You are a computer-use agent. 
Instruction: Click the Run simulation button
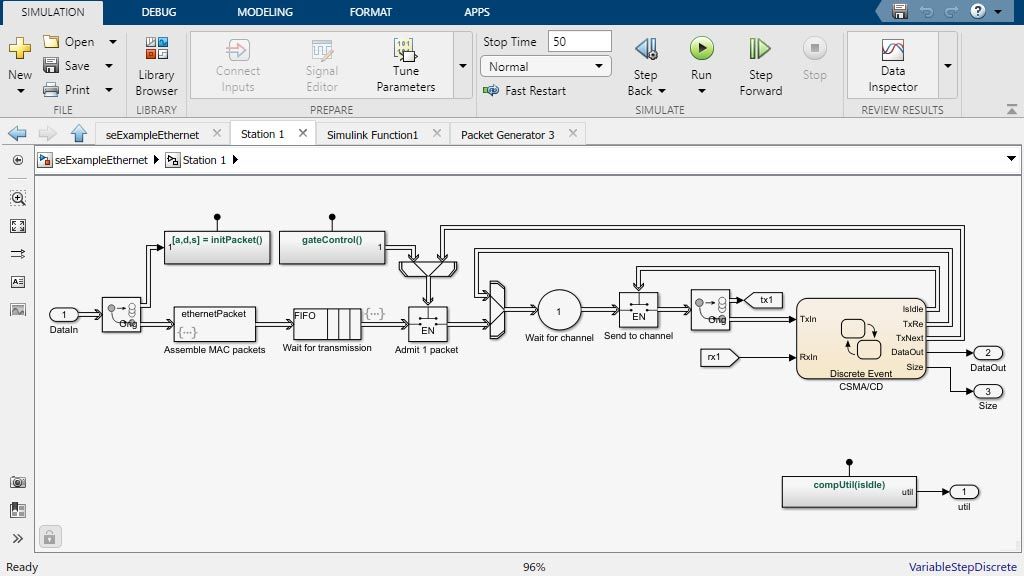coord(701,50)
